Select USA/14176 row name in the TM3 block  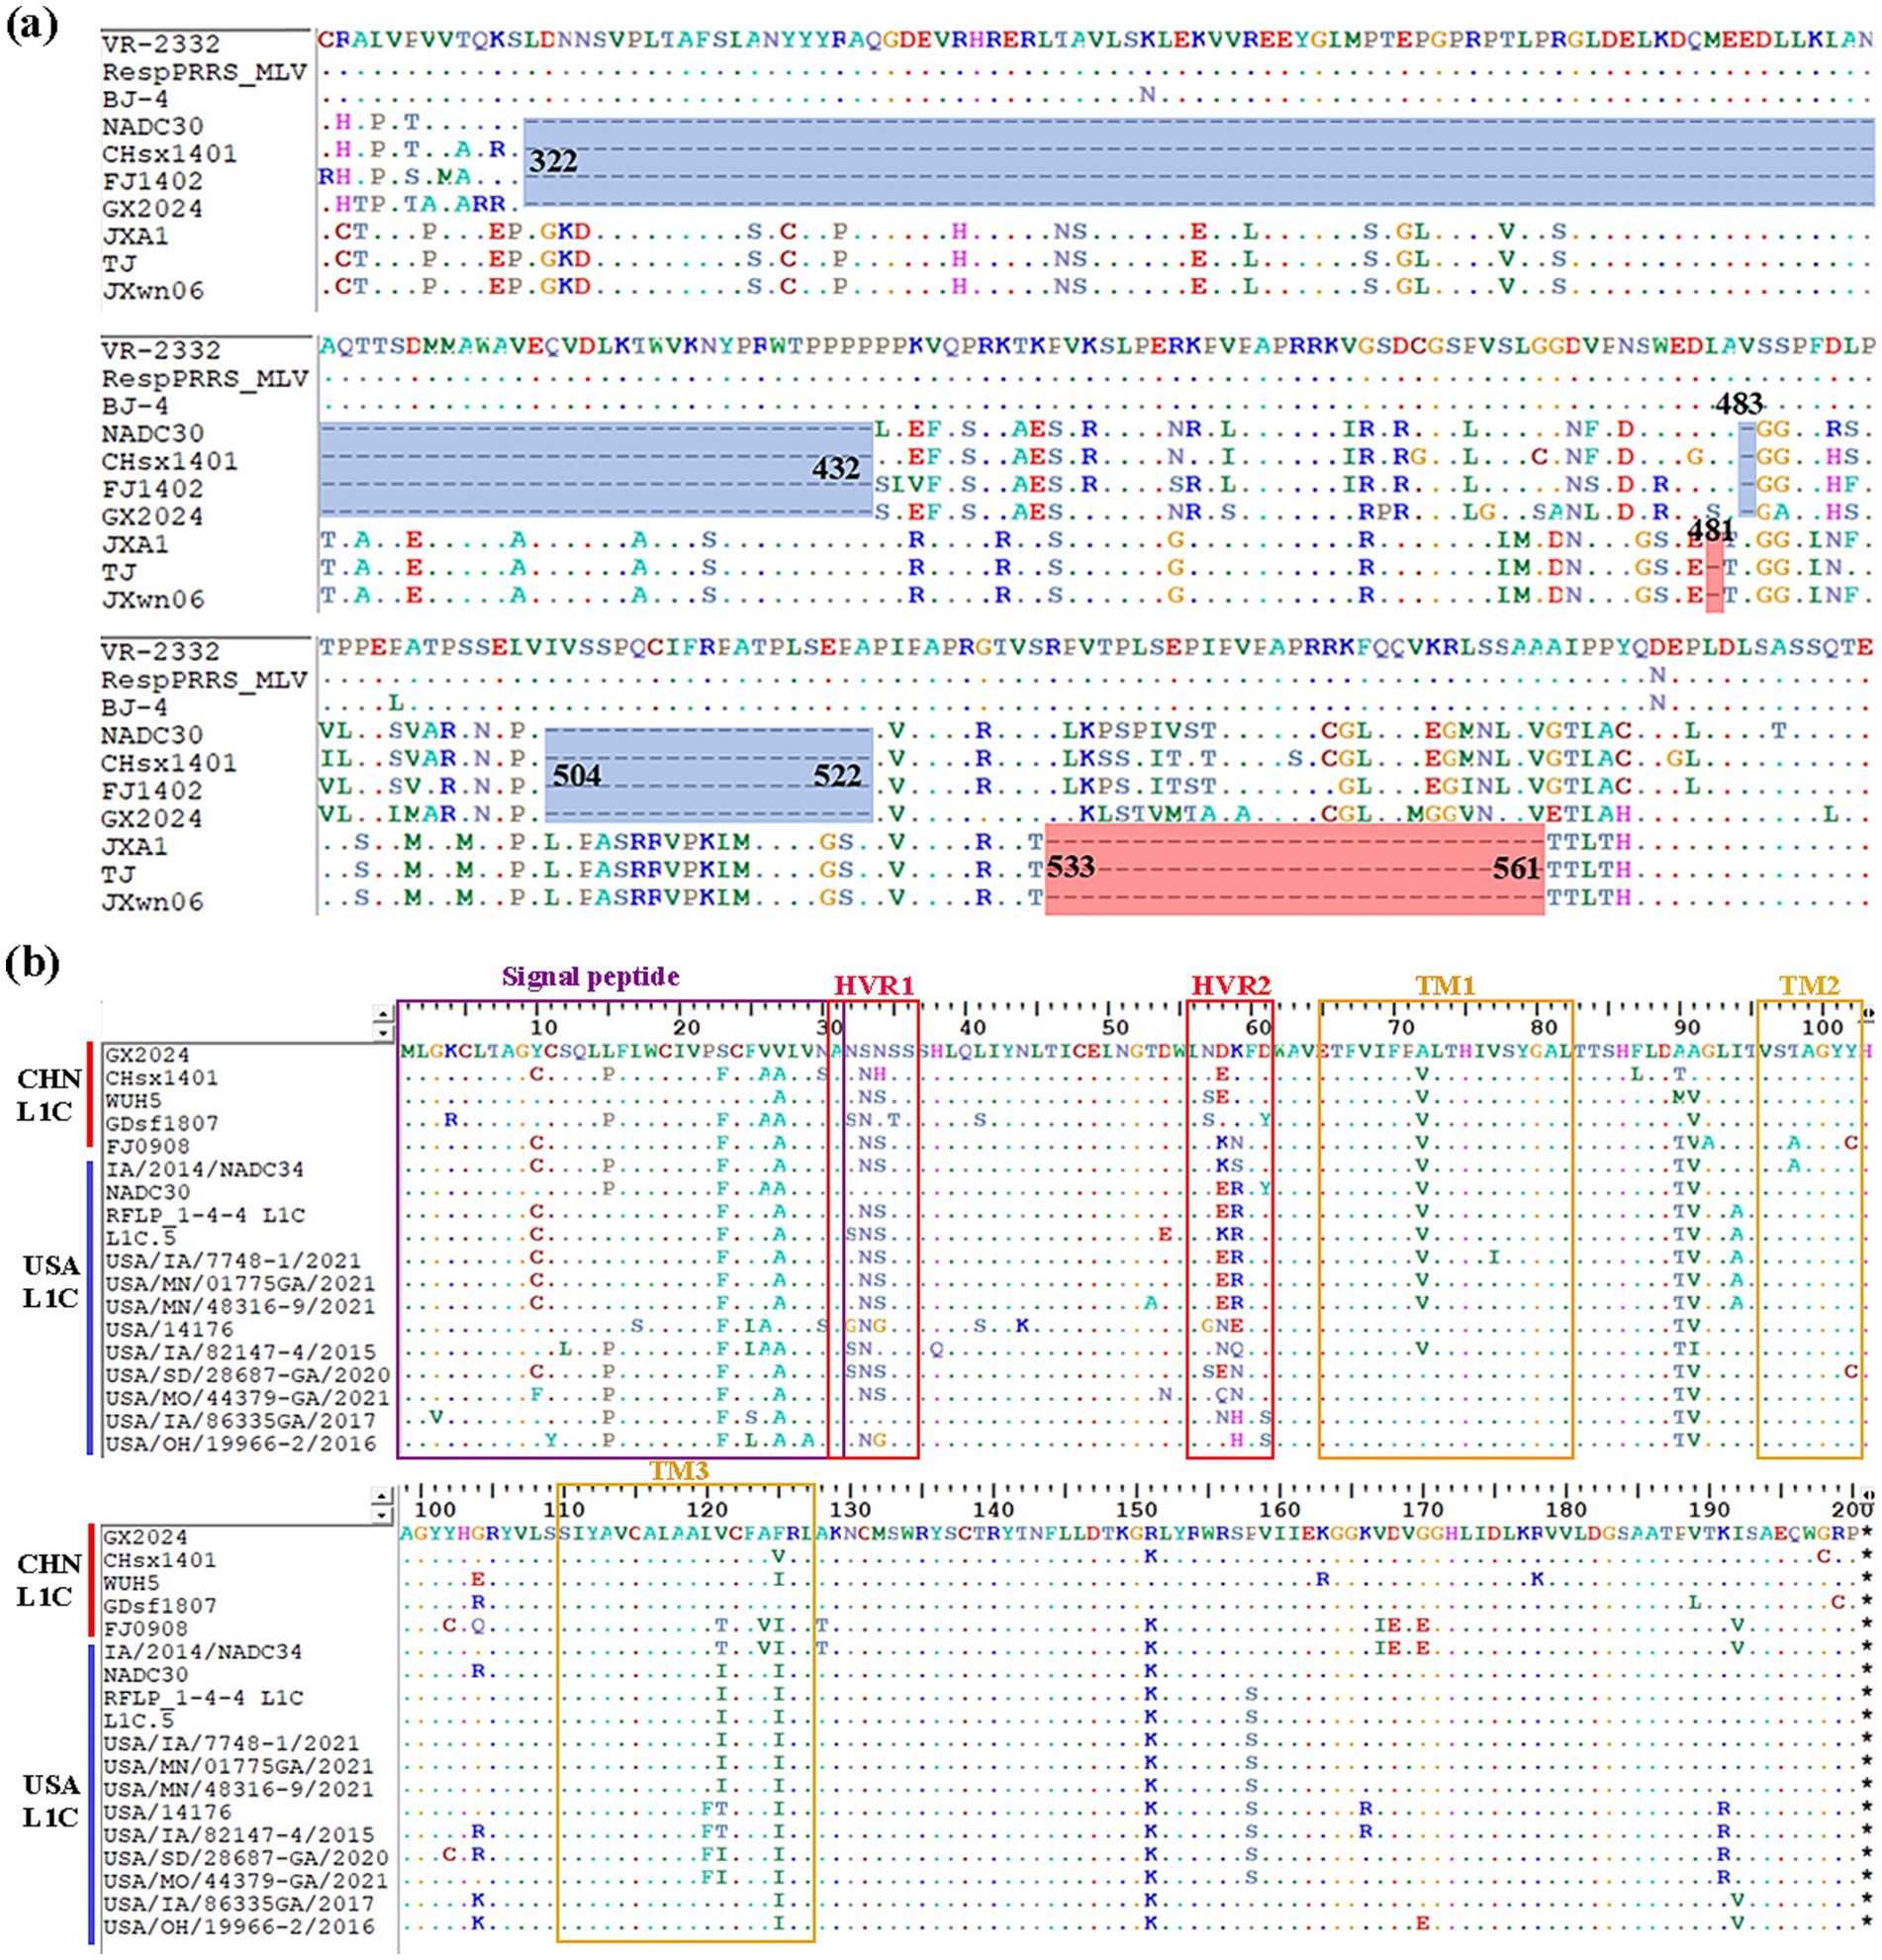click(169, 1812)
